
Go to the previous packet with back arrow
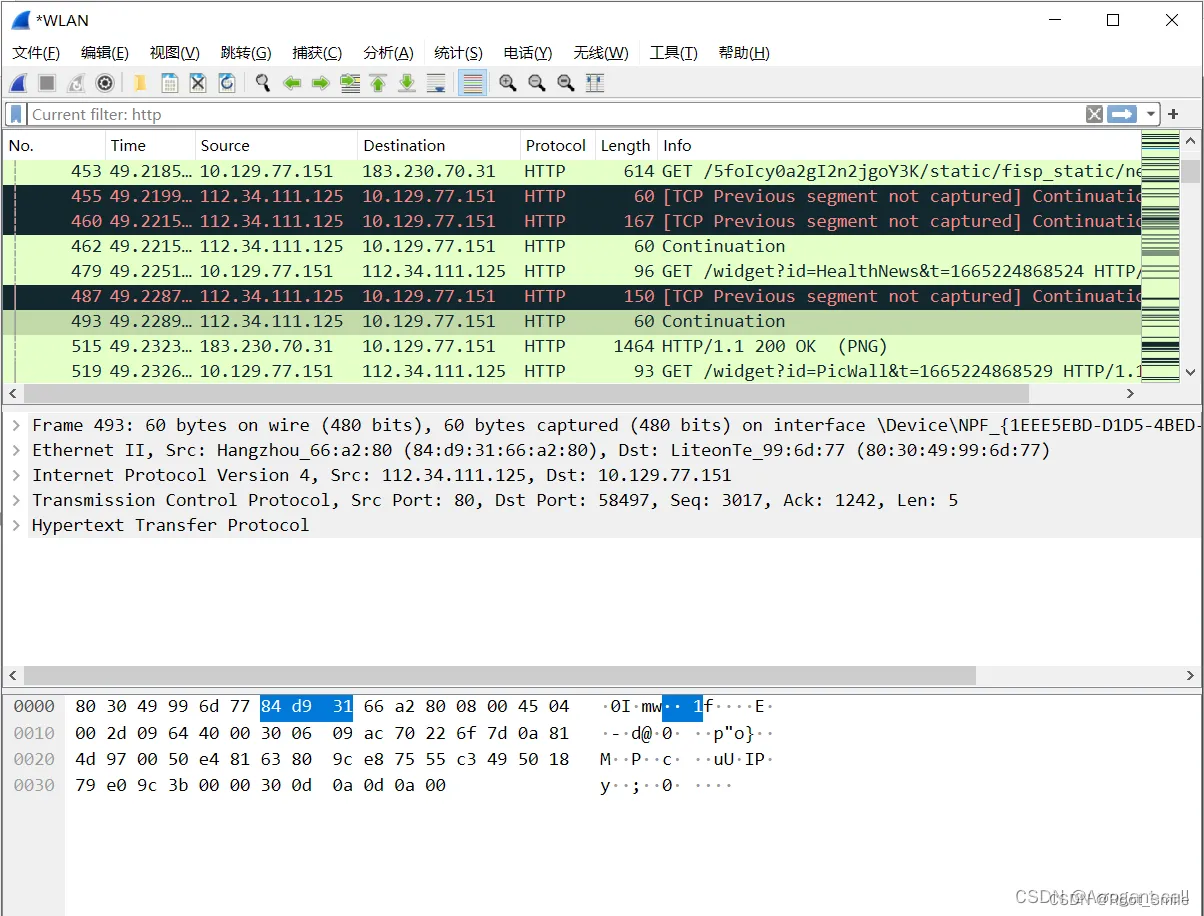[x=292, y=83]
